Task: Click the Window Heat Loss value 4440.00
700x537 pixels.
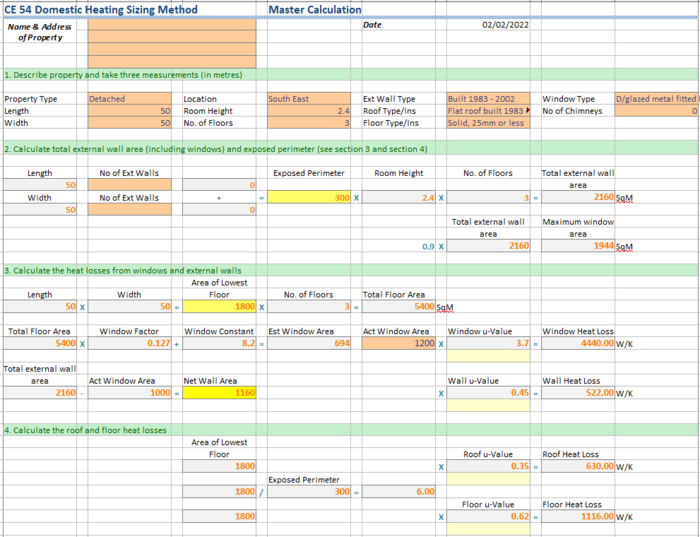Action: 578,343
